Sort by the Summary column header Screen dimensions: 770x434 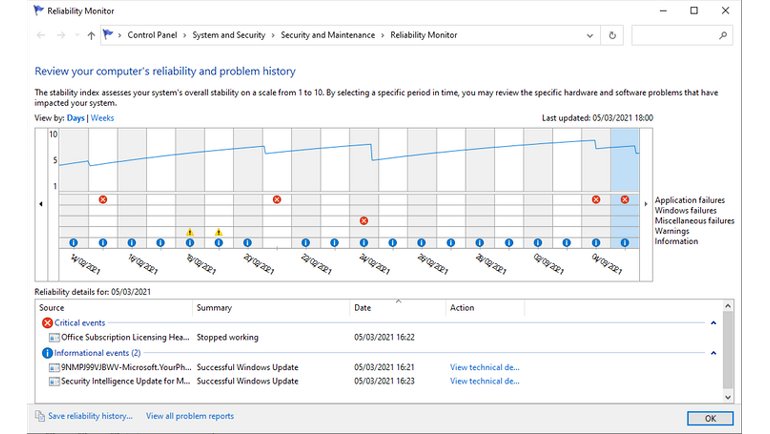coord(271,308)
